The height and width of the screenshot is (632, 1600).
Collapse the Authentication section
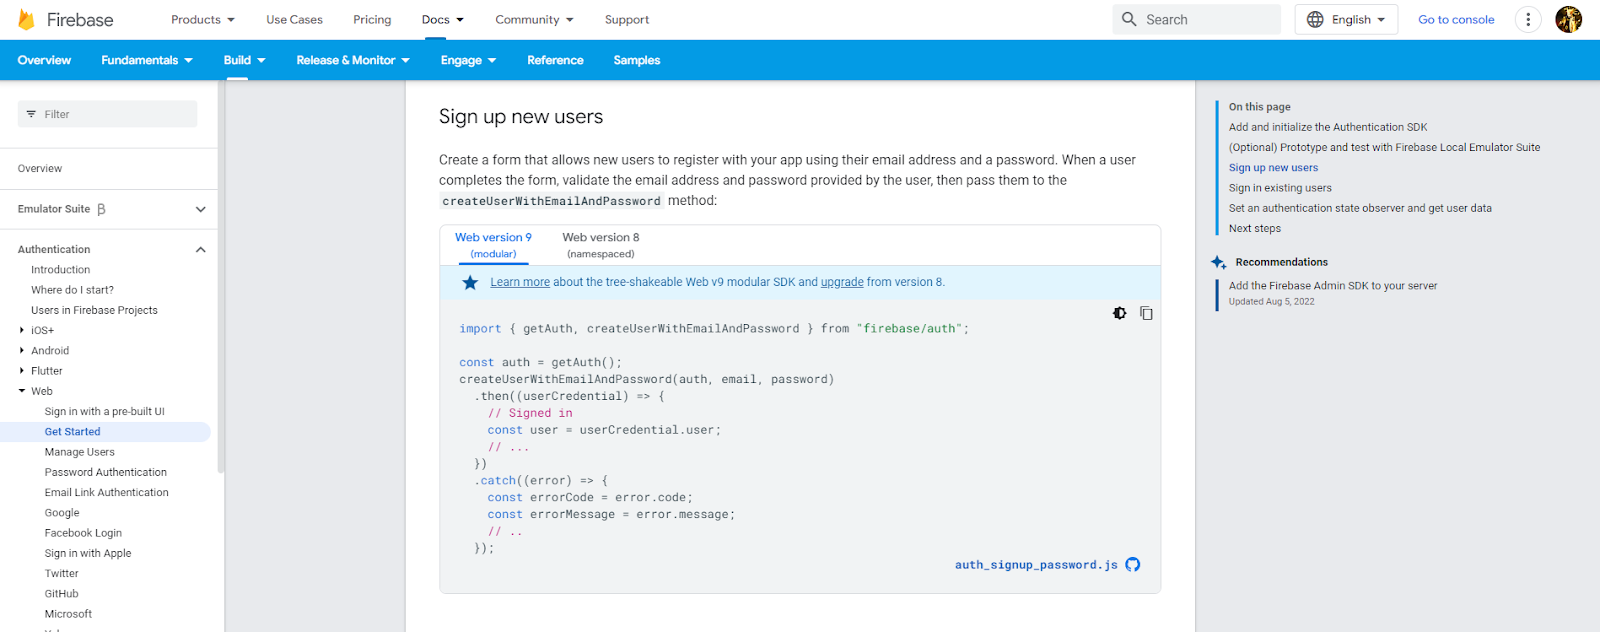[x=200, y=250]
